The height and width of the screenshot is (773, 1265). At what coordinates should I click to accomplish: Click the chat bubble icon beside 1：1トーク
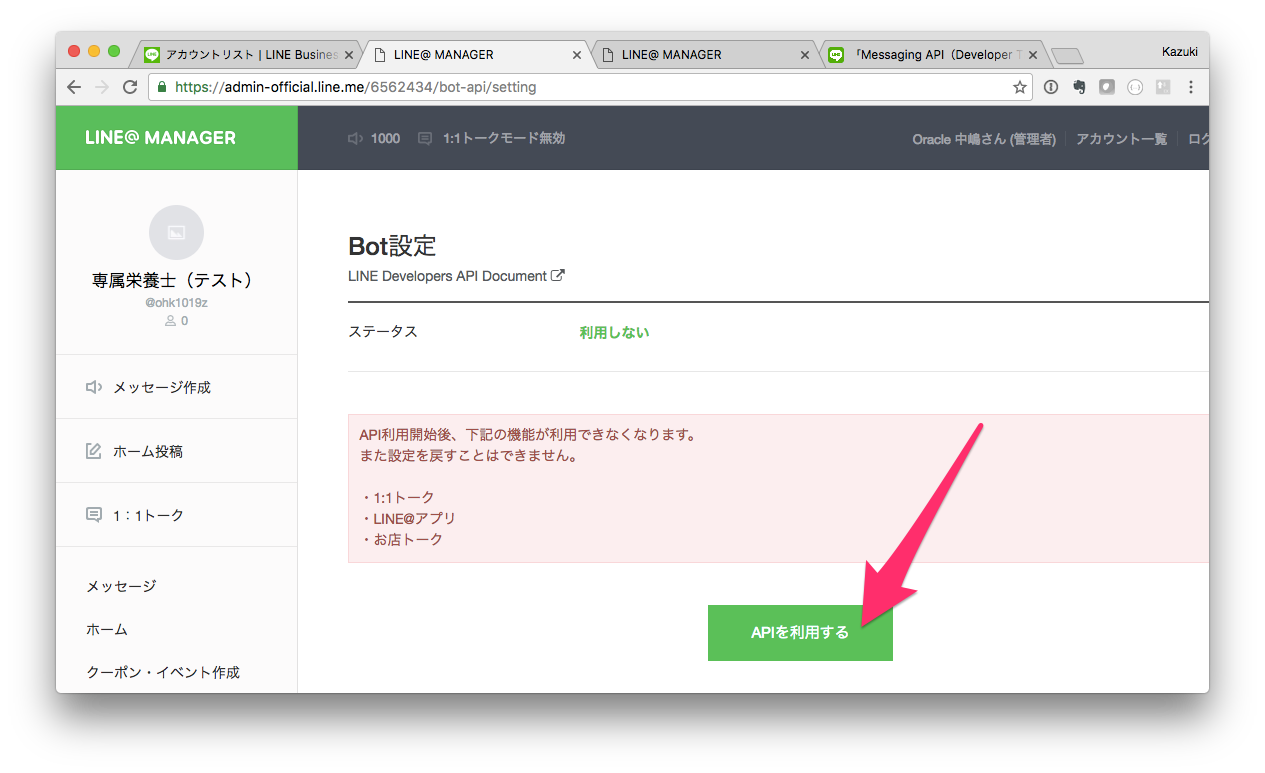coord(94,515)
